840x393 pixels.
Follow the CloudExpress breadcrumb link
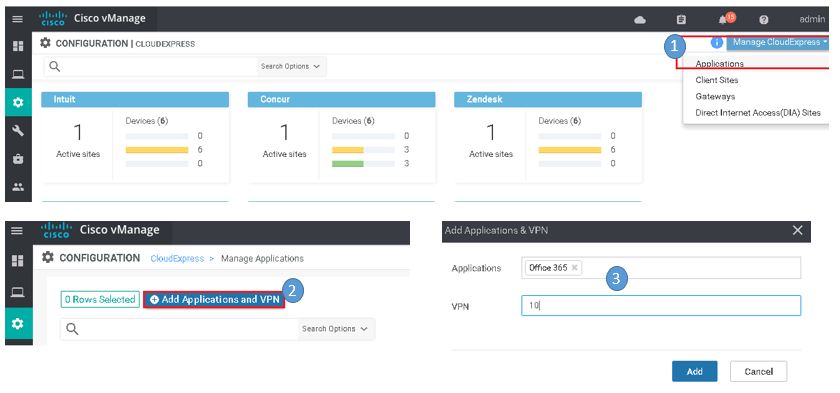coord(177,259)
